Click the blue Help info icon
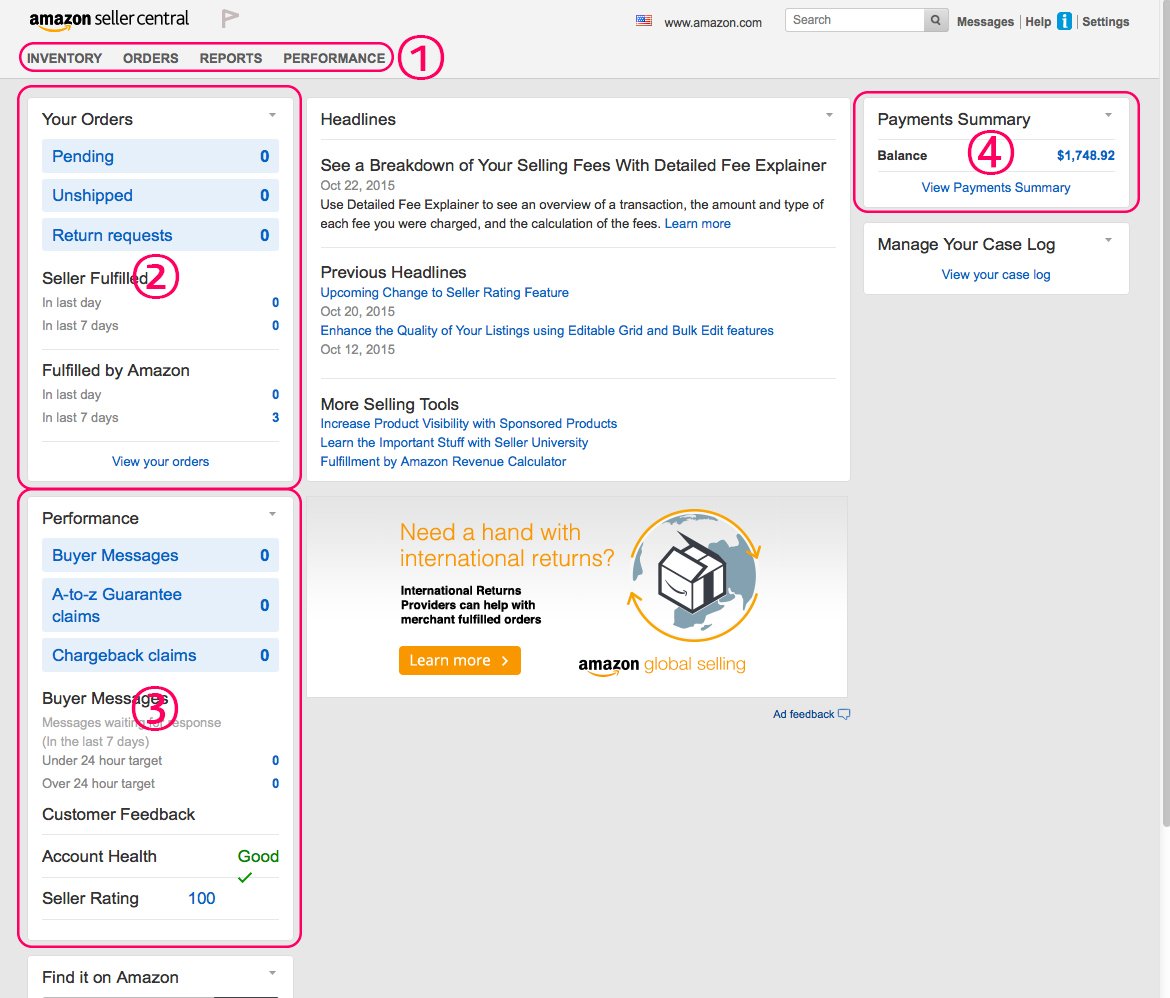 pyautogui.click(x=1065, y=21)
